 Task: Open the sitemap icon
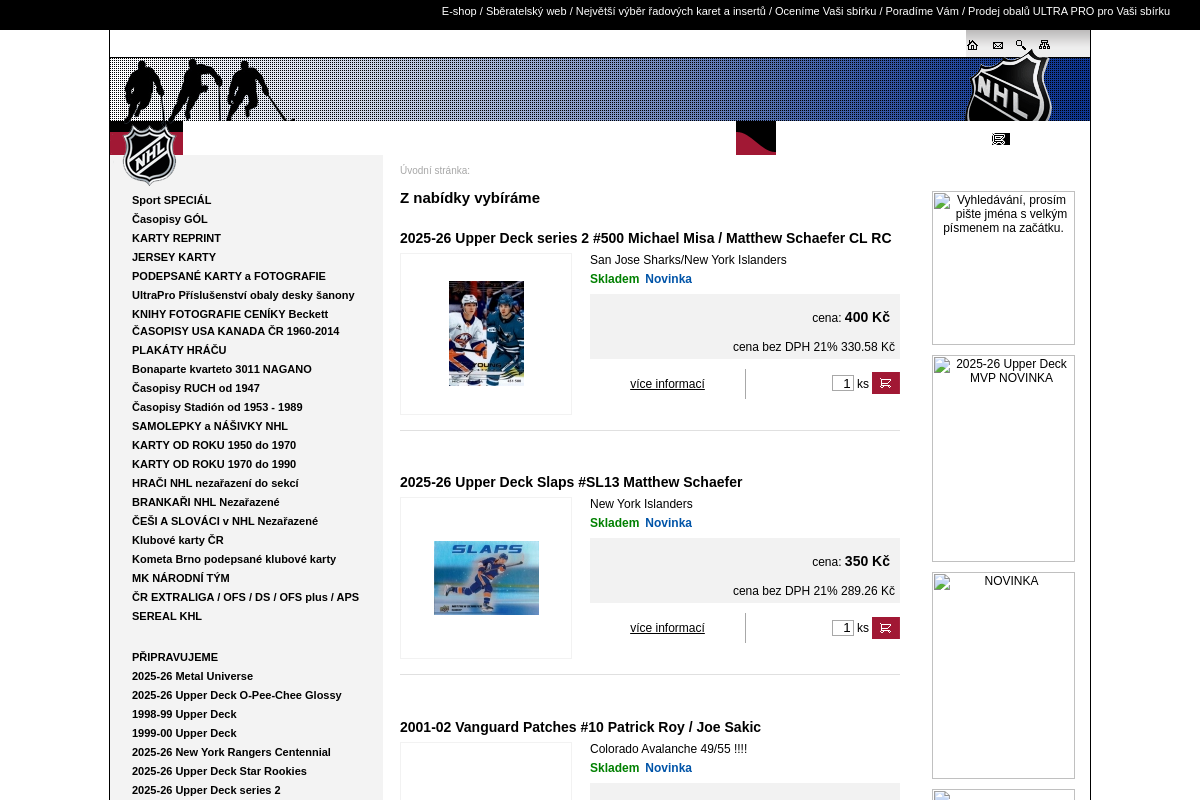1044,45
